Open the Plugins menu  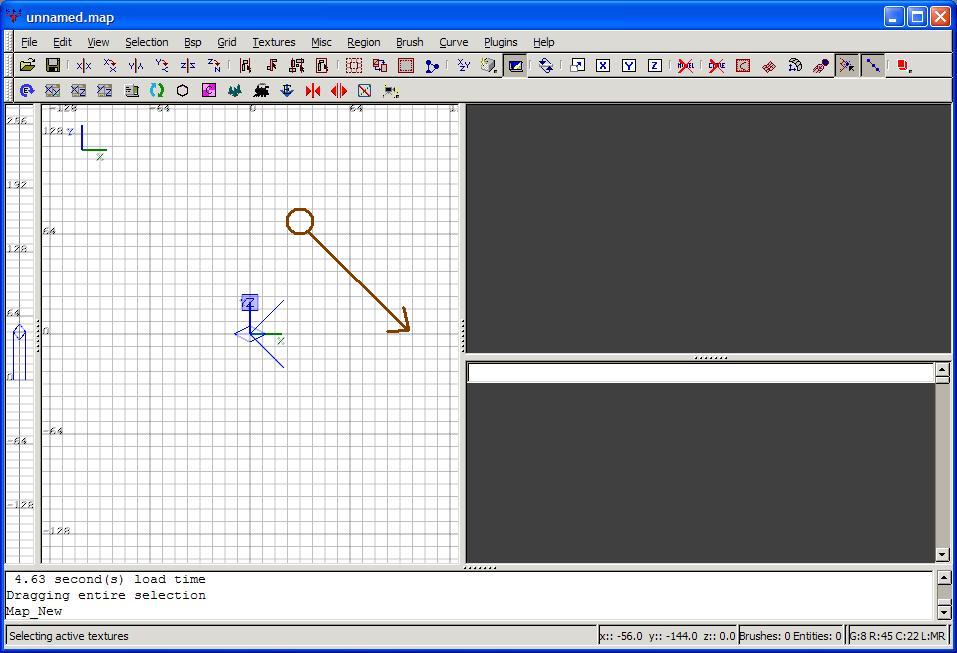500,42
